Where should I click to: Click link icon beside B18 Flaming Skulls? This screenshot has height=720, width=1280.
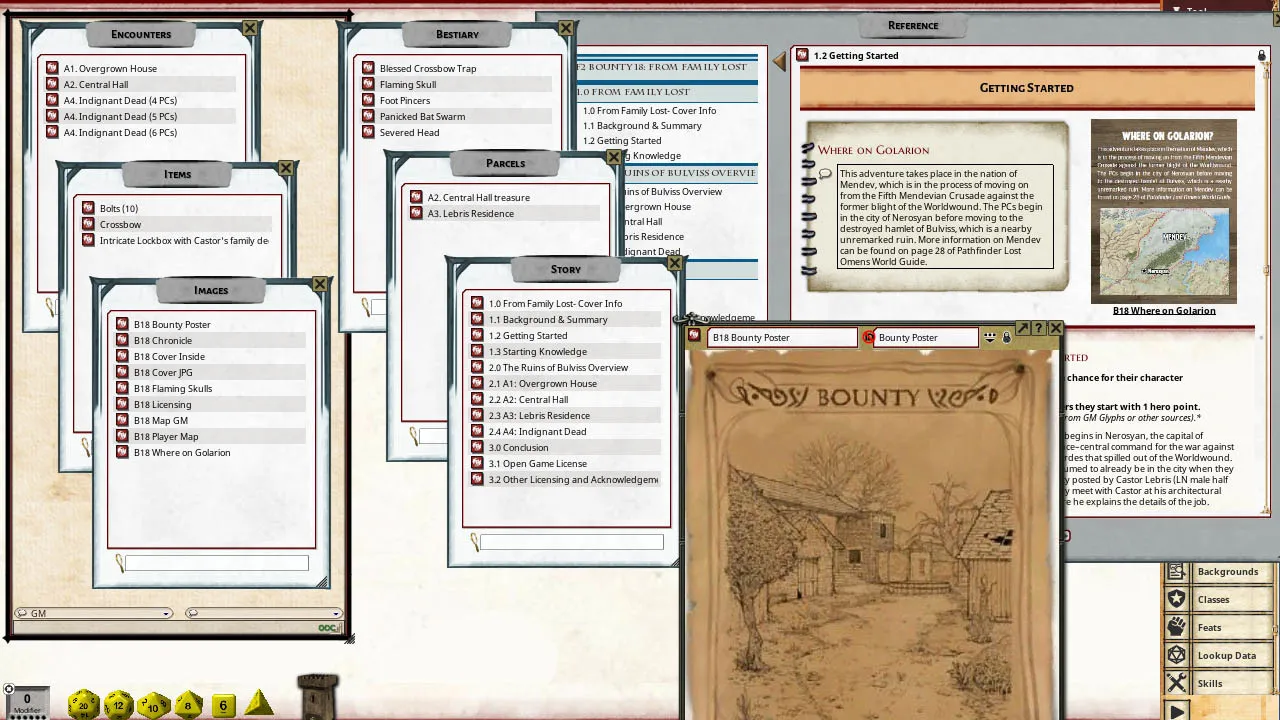(122, 389)
